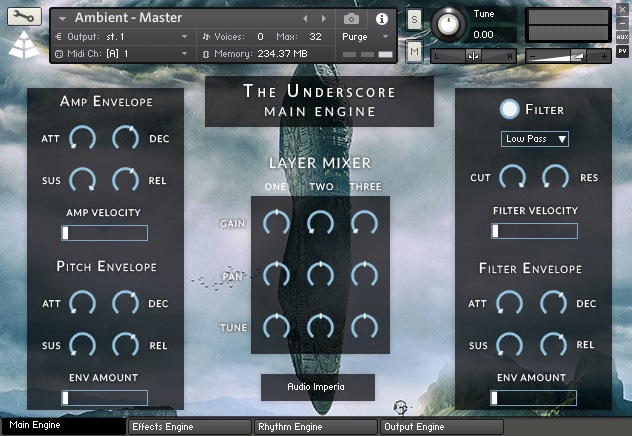632x436 pixels.
Task: Click Filter Envelope DEC knob
Action: pos(553,303)
